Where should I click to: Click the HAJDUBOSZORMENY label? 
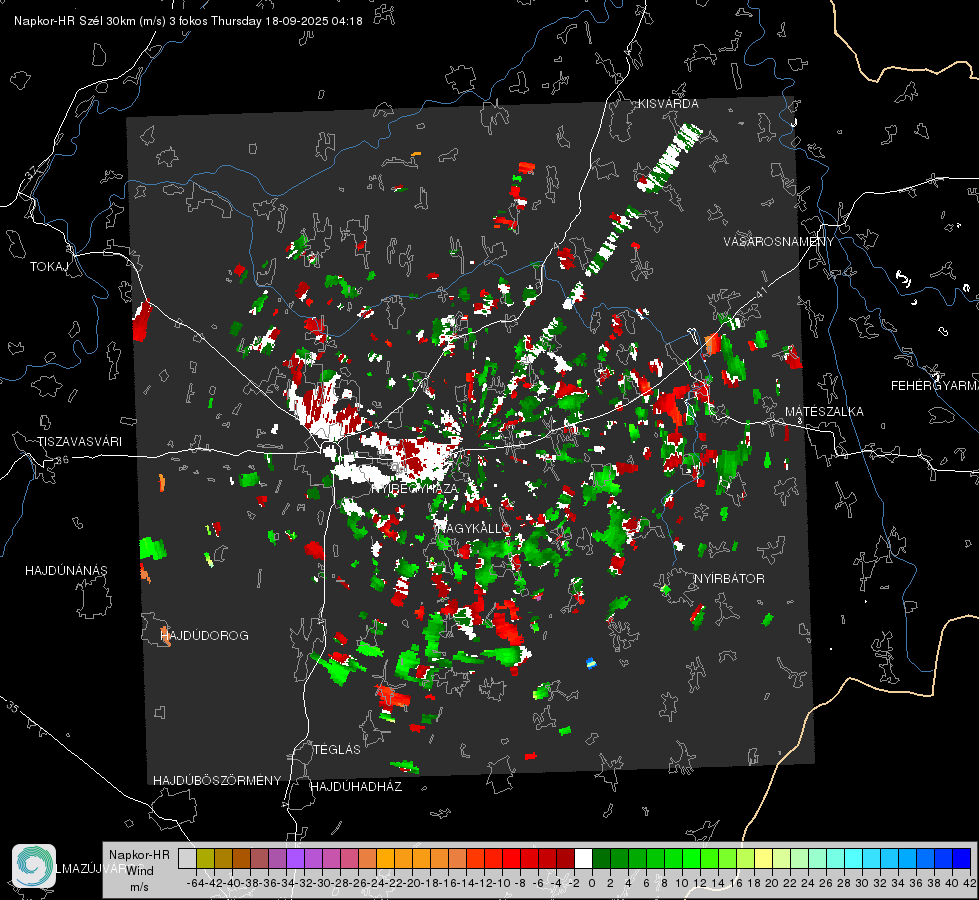[x=217, y=780]
